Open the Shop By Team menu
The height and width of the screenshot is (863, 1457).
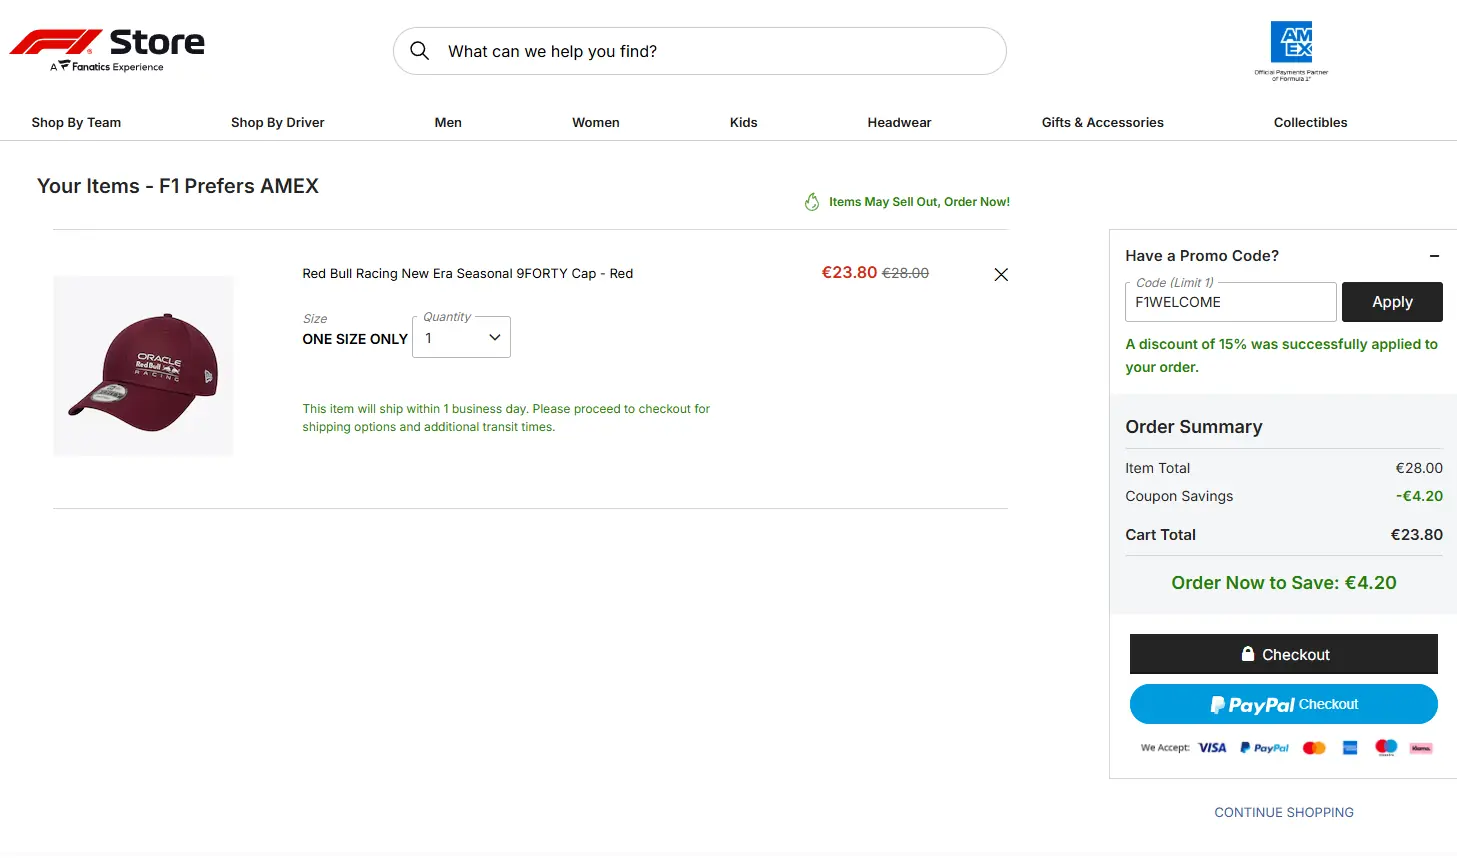pos(76,122)
